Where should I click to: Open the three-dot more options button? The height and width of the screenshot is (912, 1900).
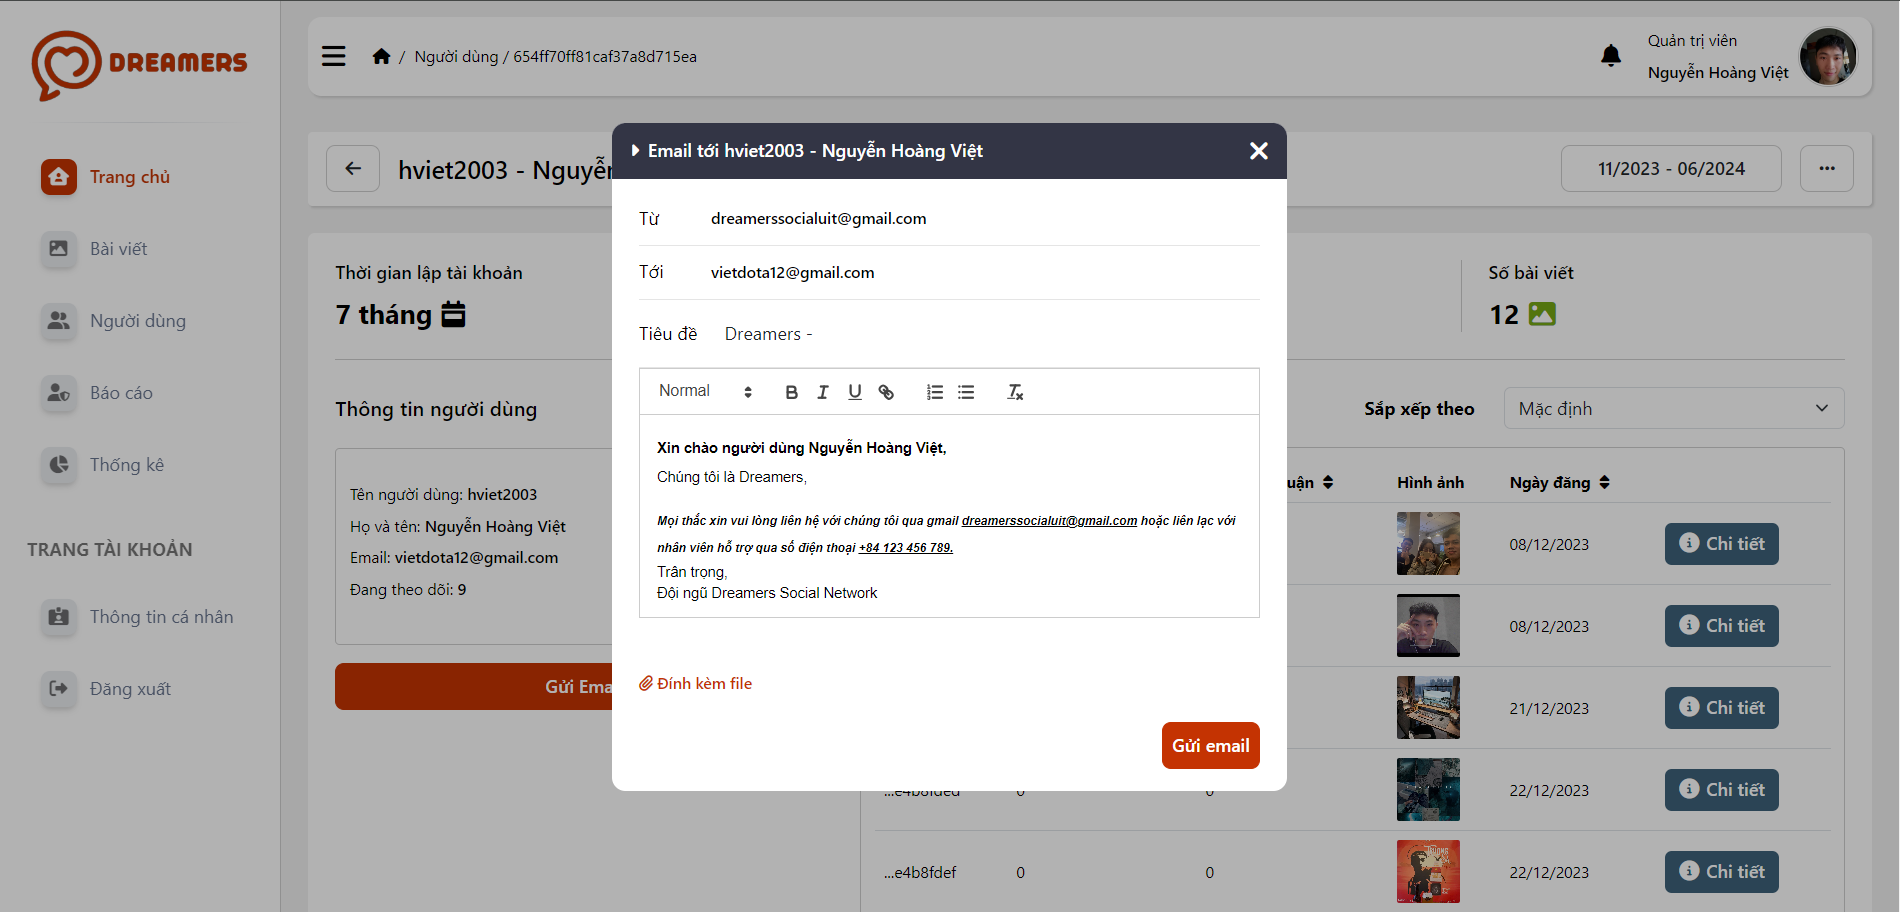coord(1827,168)
